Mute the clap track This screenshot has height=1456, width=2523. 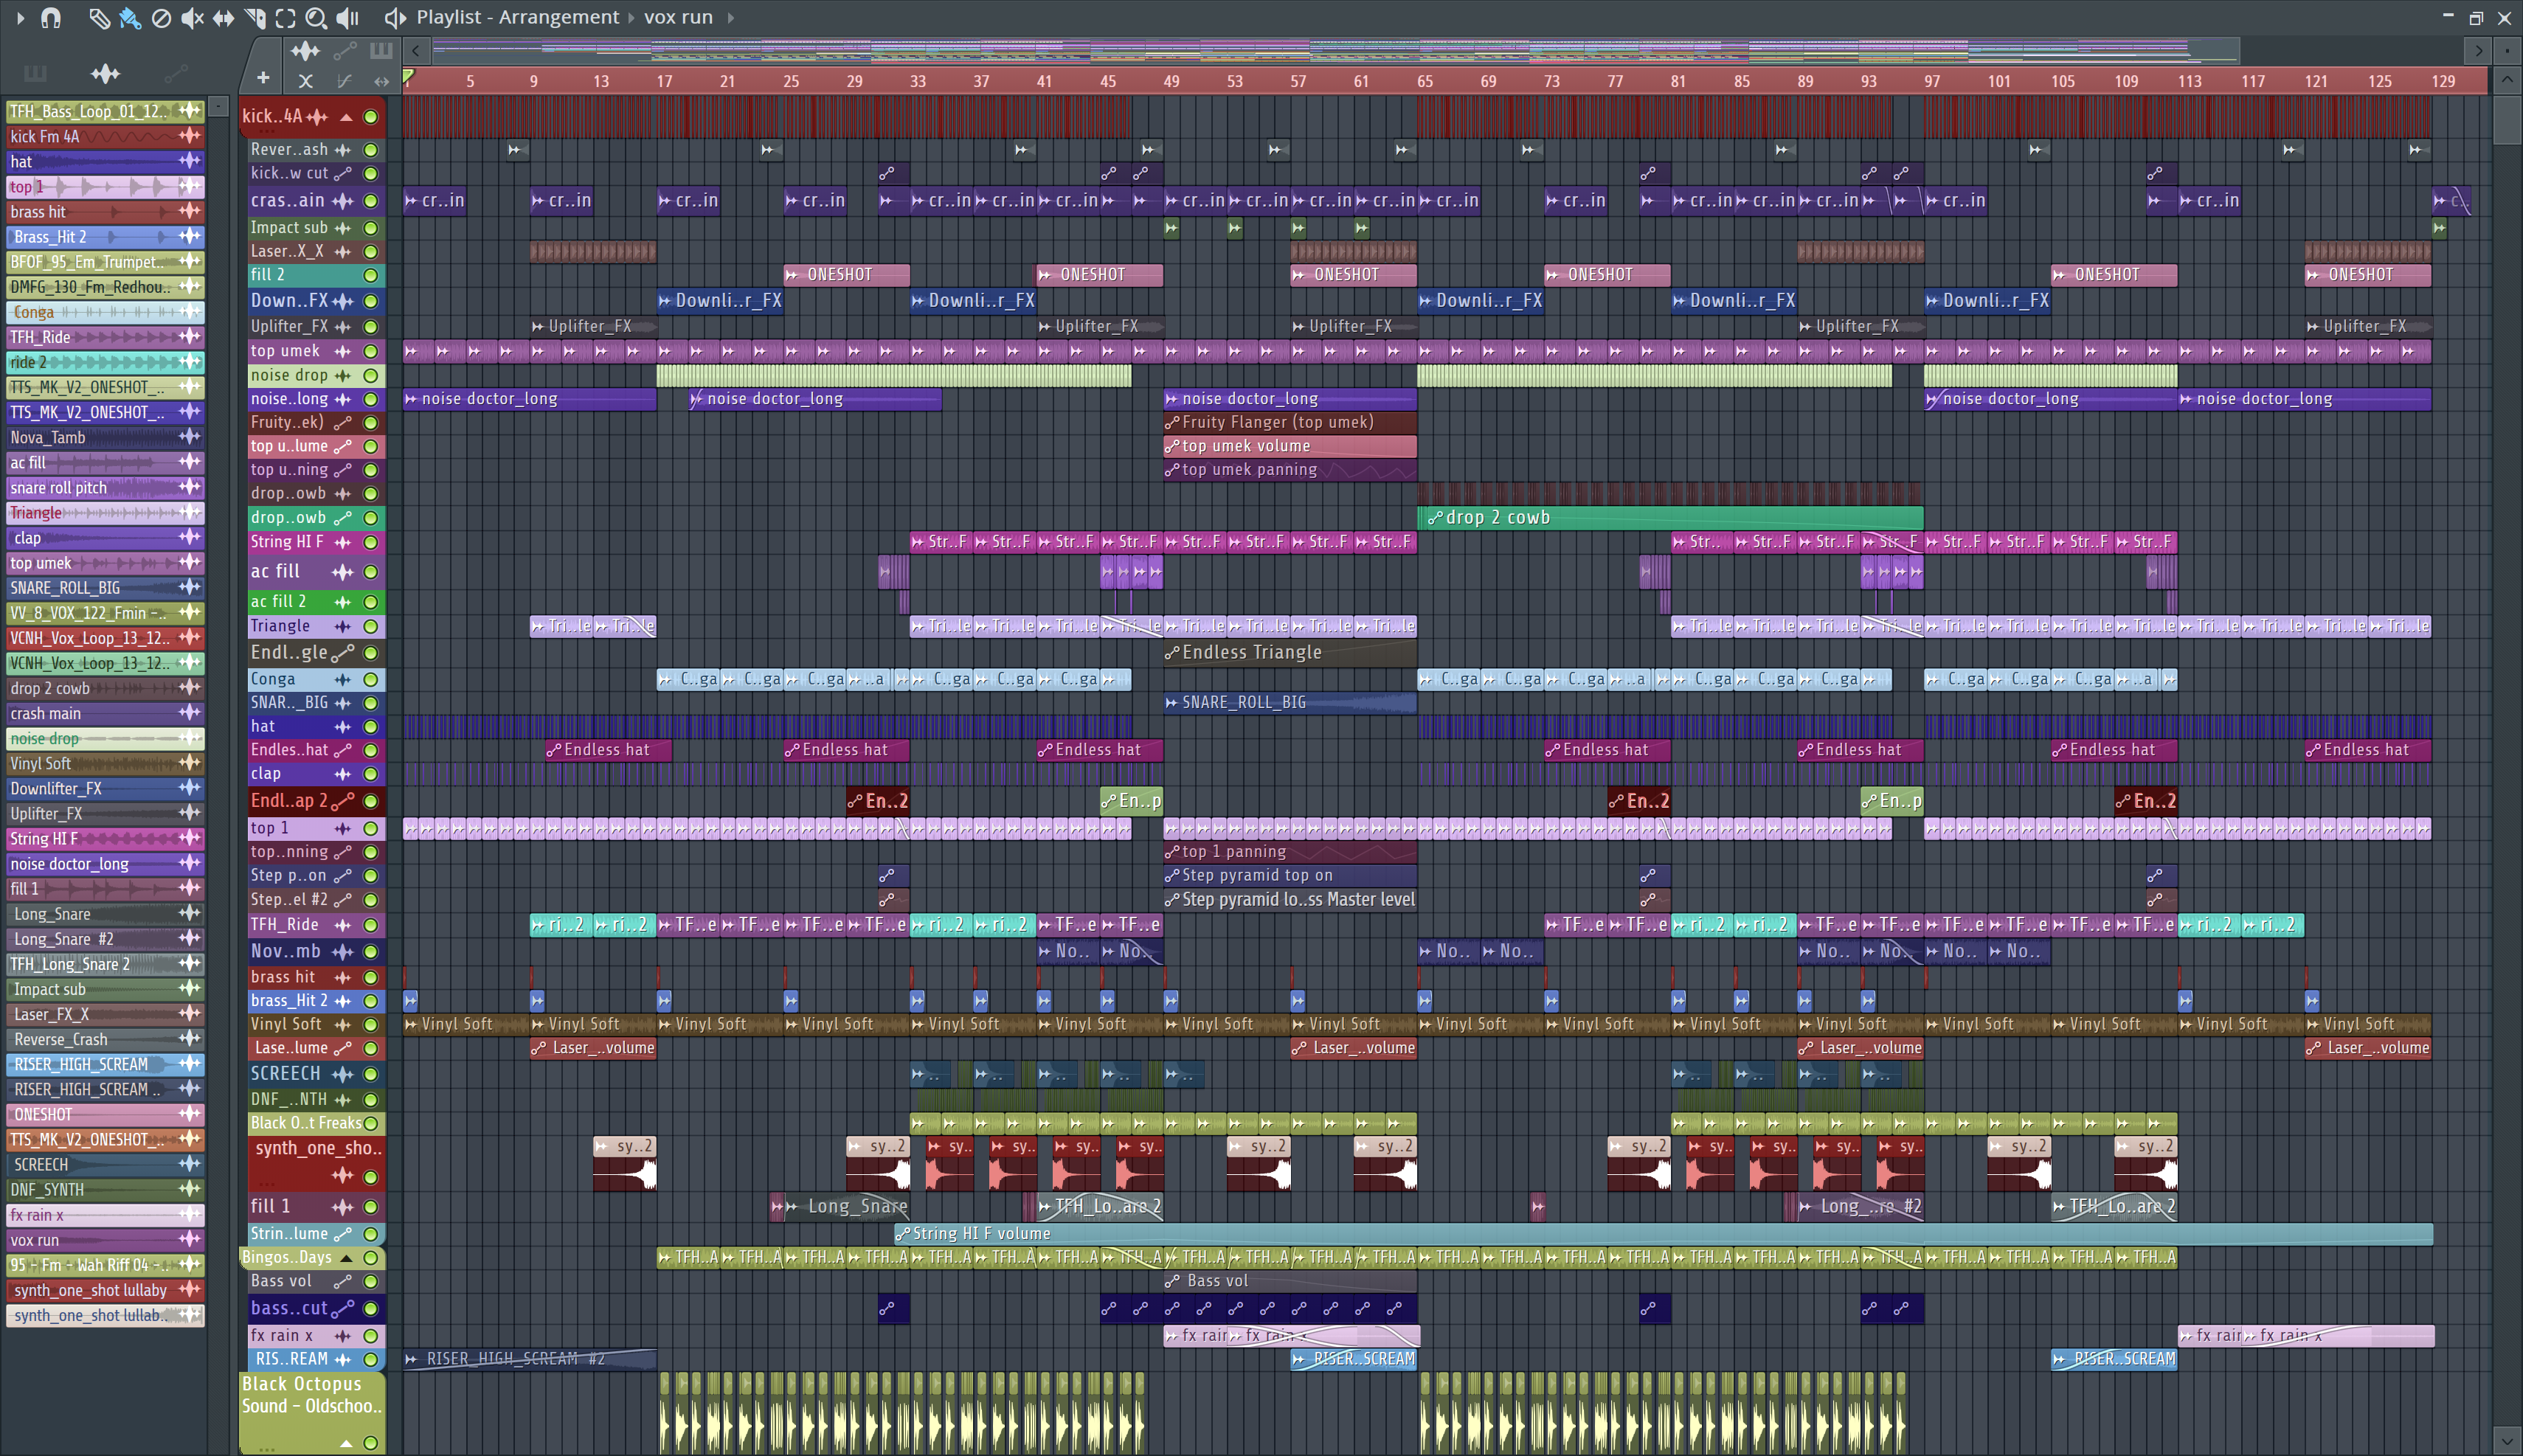click(x=370, y=775)
